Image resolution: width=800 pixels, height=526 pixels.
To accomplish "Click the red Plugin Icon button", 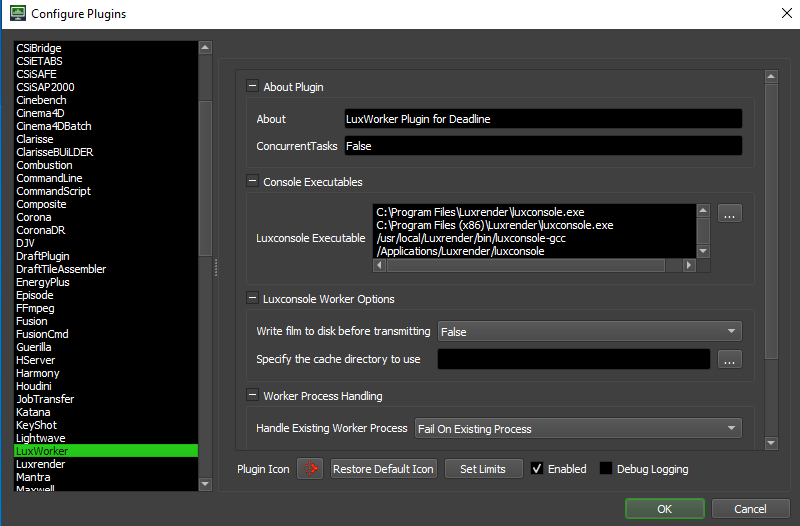I will pos(310,469).
